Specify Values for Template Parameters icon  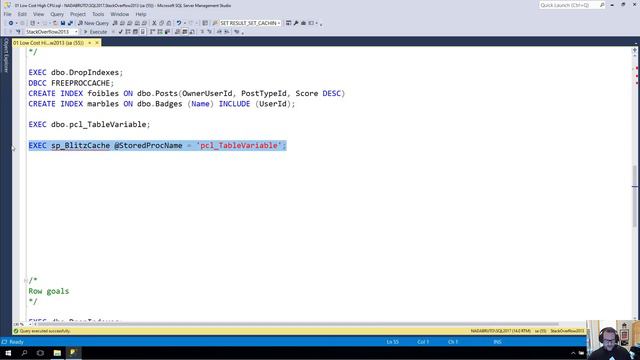[237, 32]
